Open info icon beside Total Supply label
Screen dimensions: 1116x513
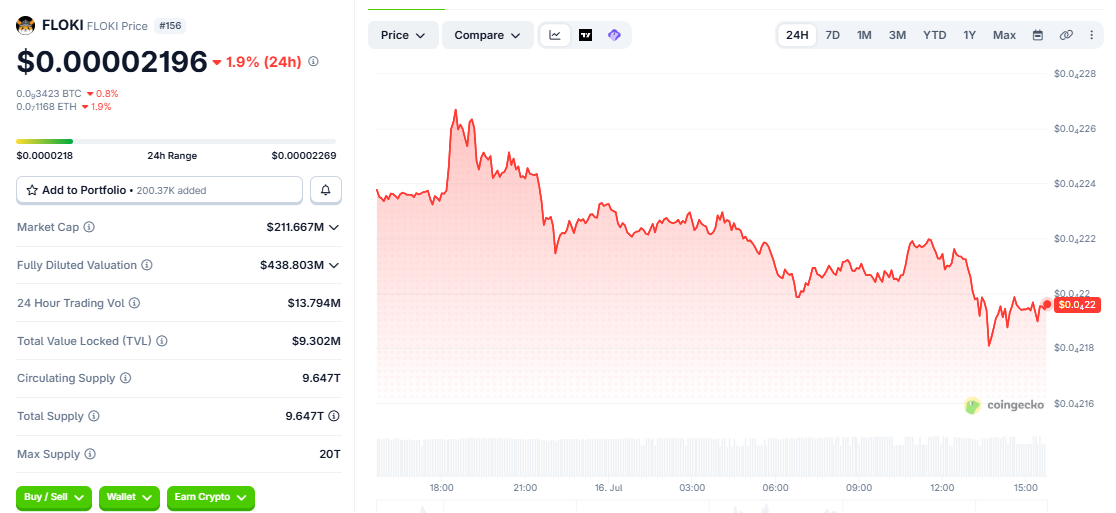(93, 416)
